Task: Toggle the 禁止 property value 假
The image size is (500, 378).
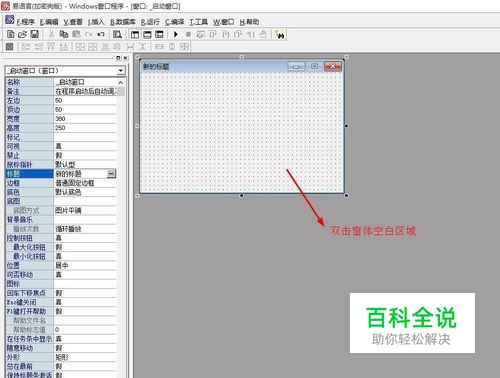Action: click(85, 155)
